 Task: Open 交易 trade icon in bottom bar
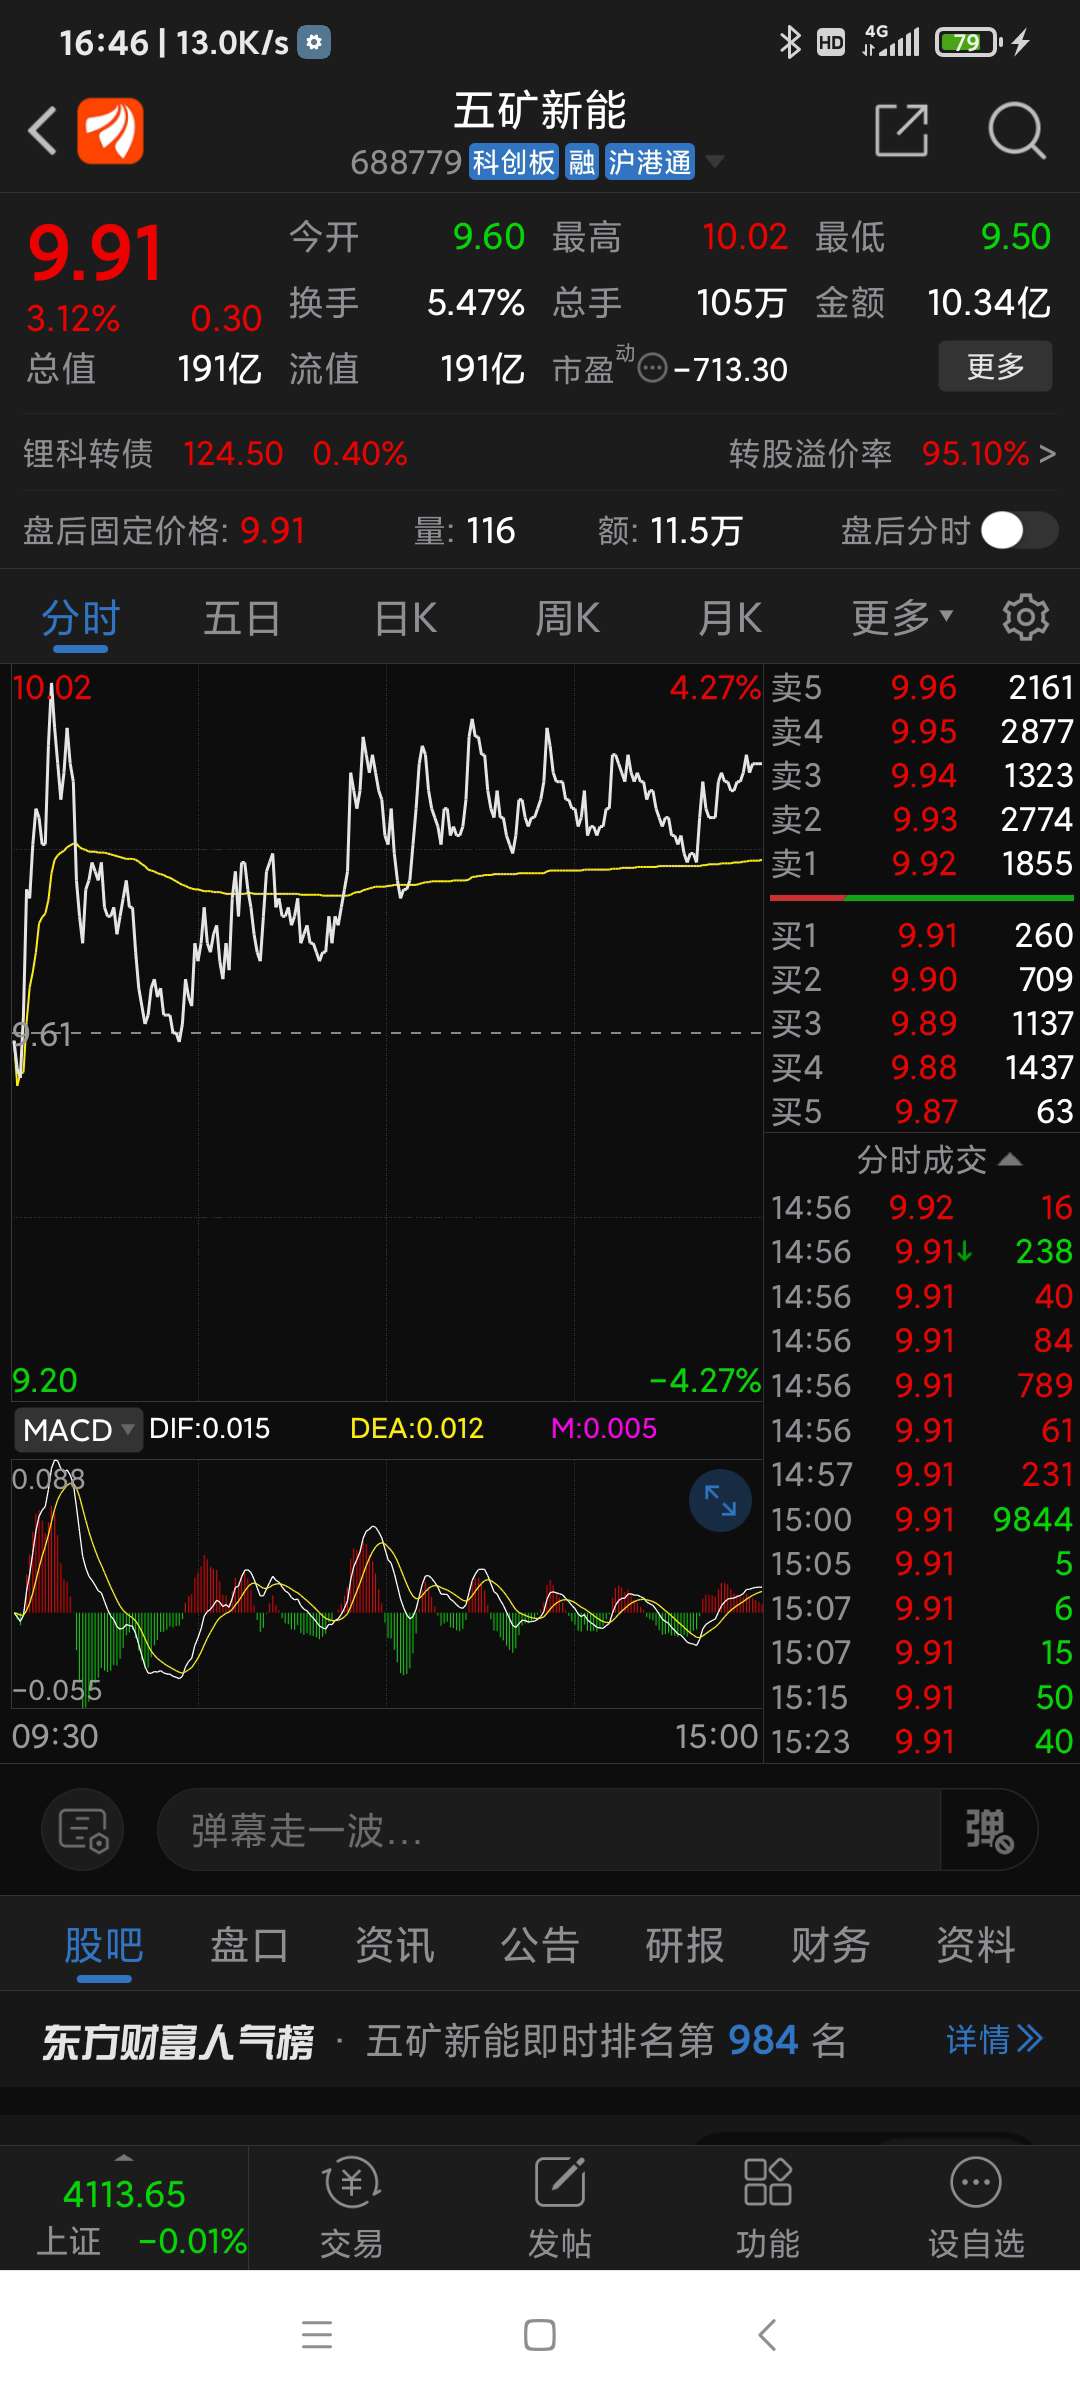(351, 2209)
